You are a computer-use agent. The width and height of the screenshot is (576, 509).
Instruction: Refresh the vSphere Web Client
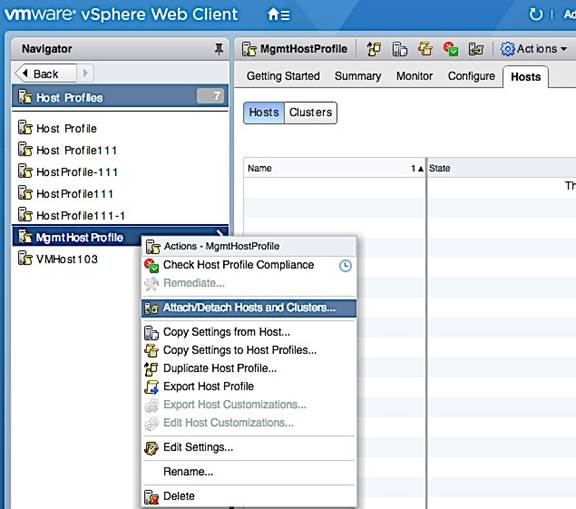(536, 15)
